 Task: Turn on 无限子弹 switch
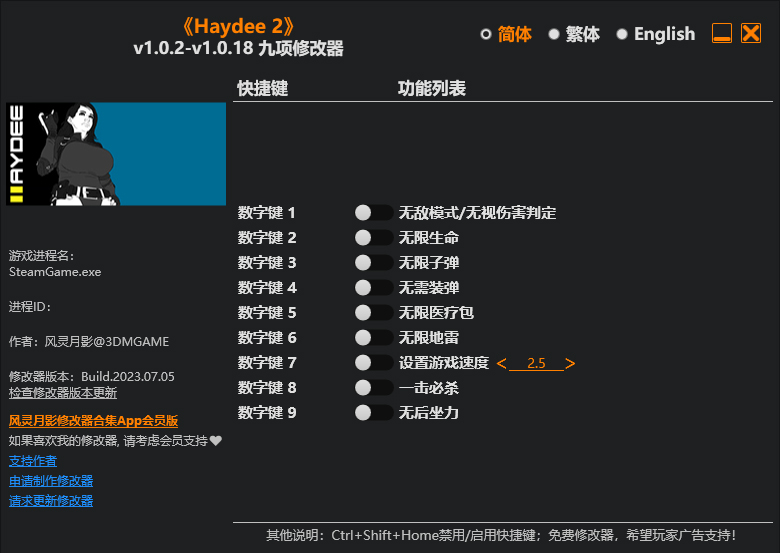click(x=374, y=263)
